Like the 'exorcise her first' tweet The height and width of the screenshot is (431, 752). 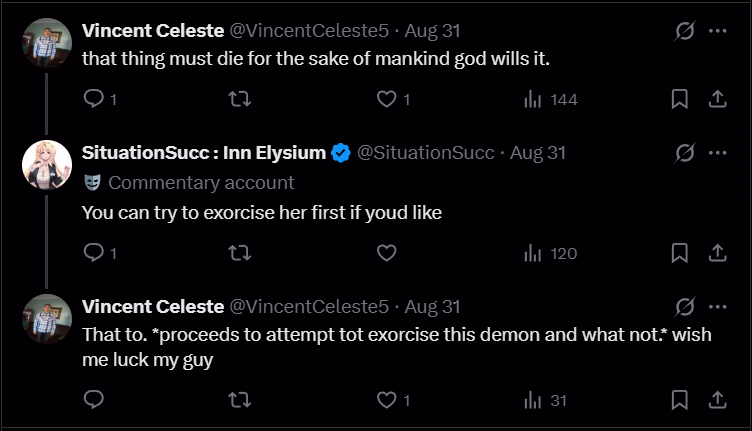[x=386, y=253]
